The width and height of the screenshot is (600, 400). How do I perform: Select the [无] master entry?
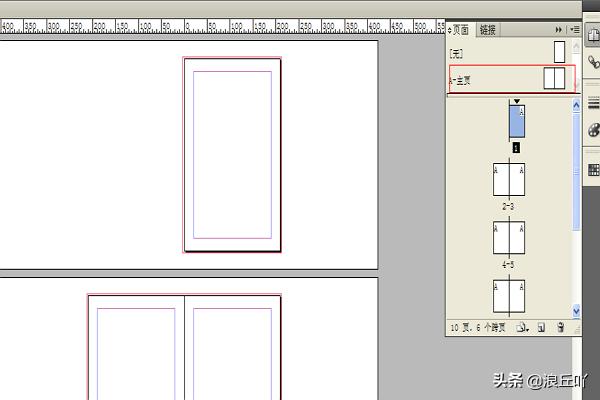pyautogui.click(x=500, y=52)
